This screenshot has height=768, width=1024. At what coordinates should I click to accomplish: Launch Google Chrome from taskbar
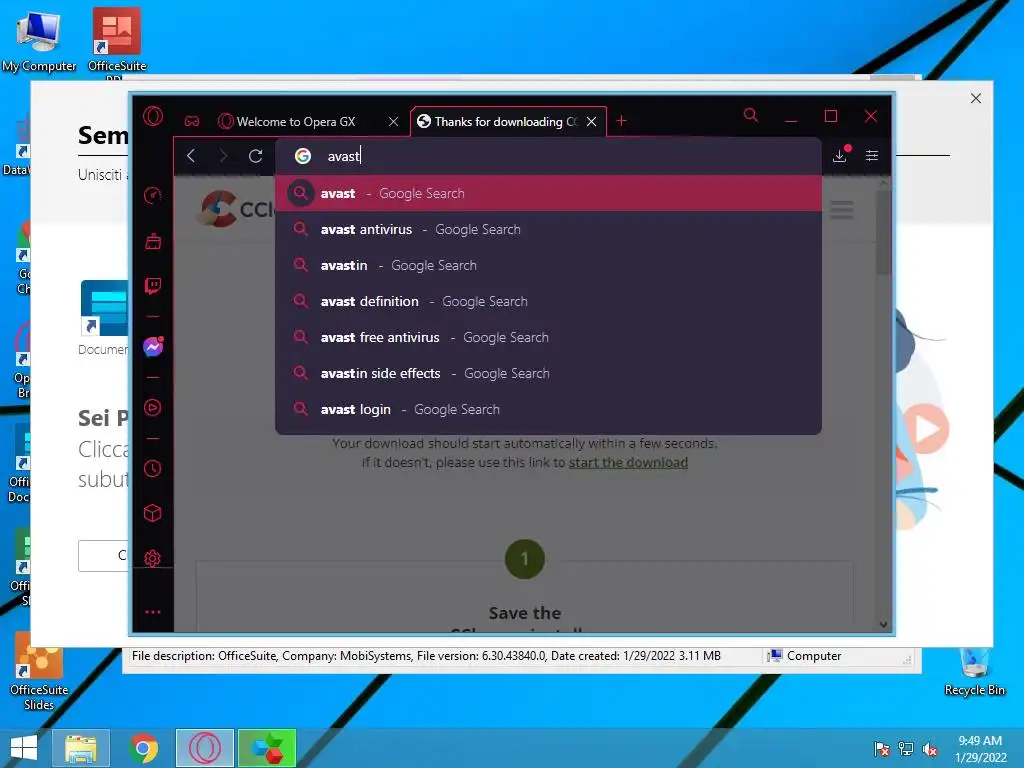[144, 748]
